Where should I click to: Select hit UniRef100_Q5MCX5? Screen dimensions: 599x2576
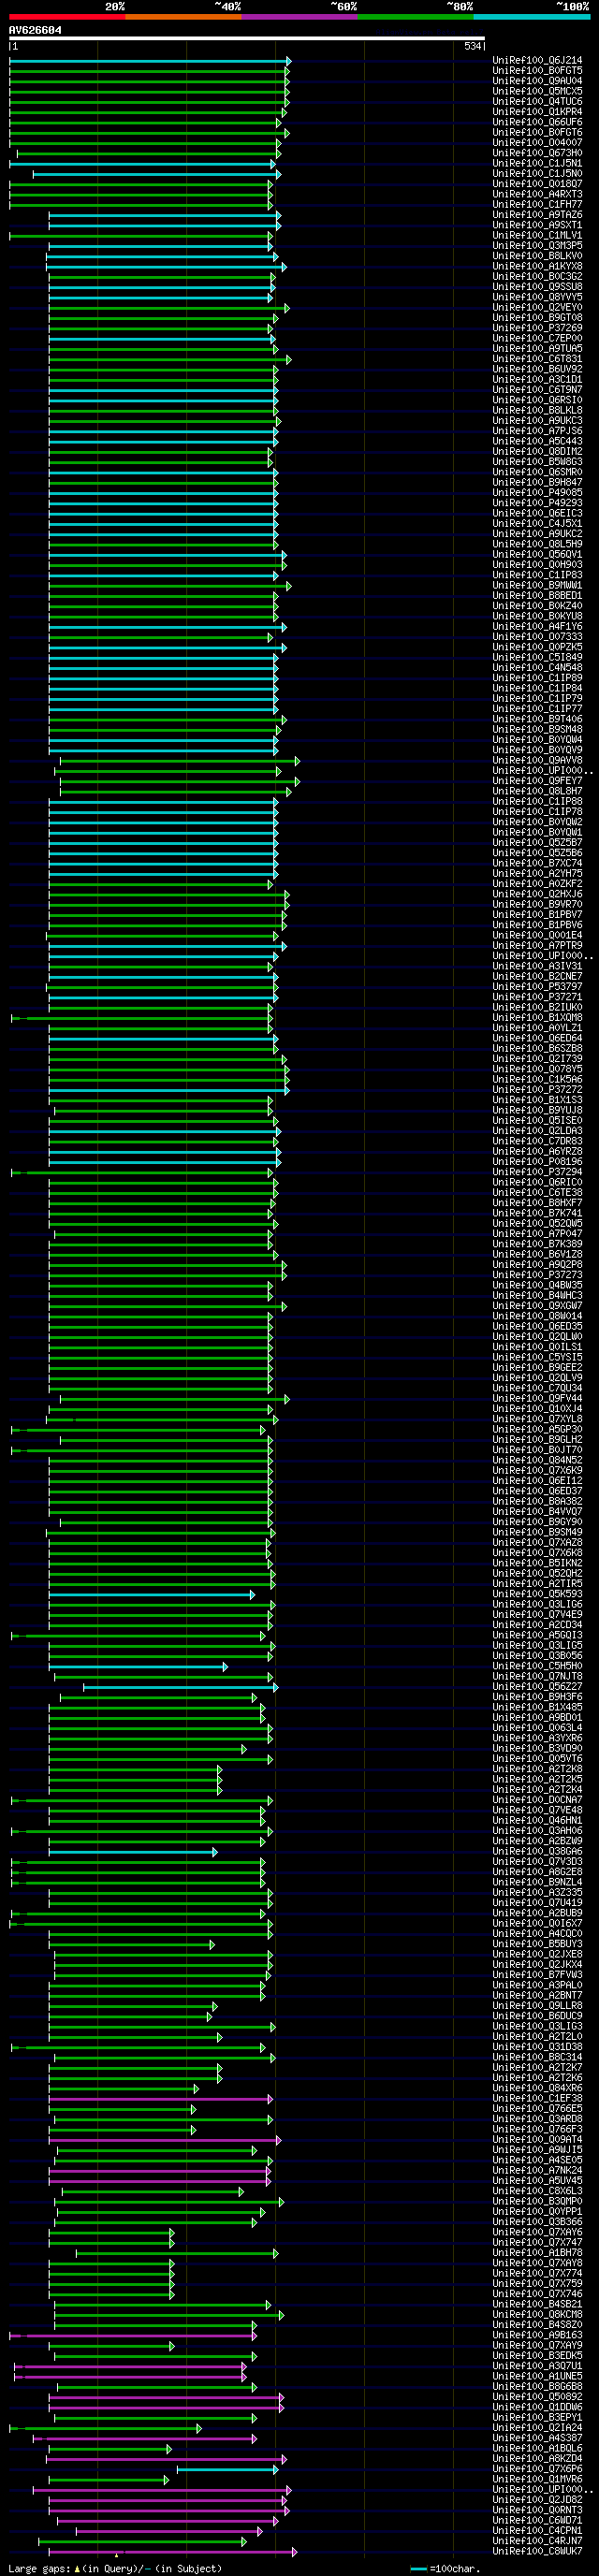click(537, 91)
